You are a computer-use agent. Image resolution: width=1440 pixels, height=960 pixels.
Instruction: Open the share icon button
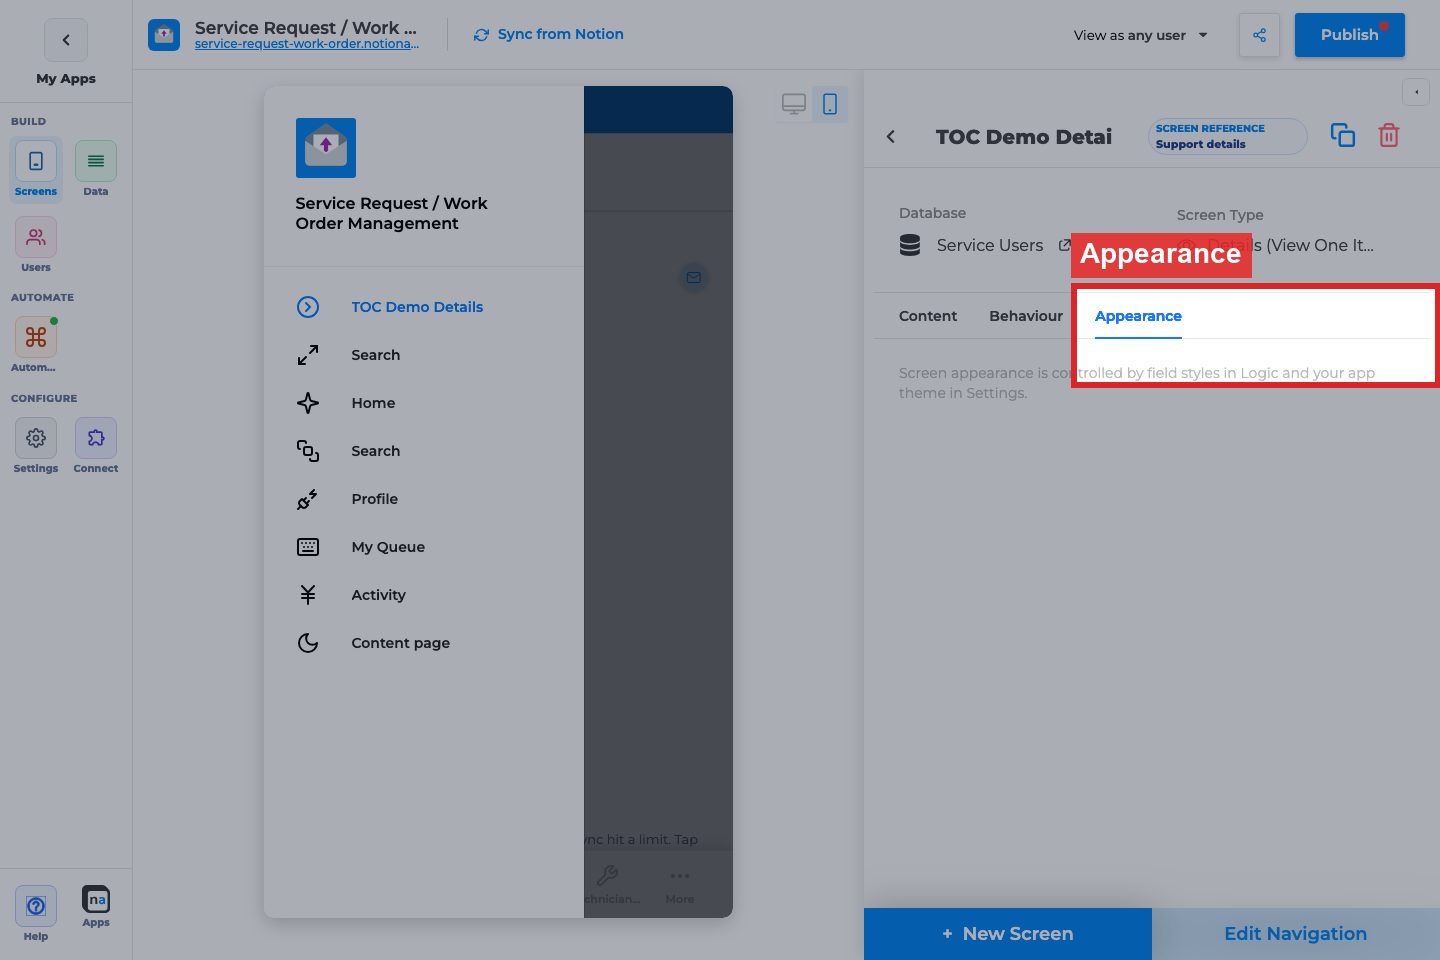pos(1259,35)
